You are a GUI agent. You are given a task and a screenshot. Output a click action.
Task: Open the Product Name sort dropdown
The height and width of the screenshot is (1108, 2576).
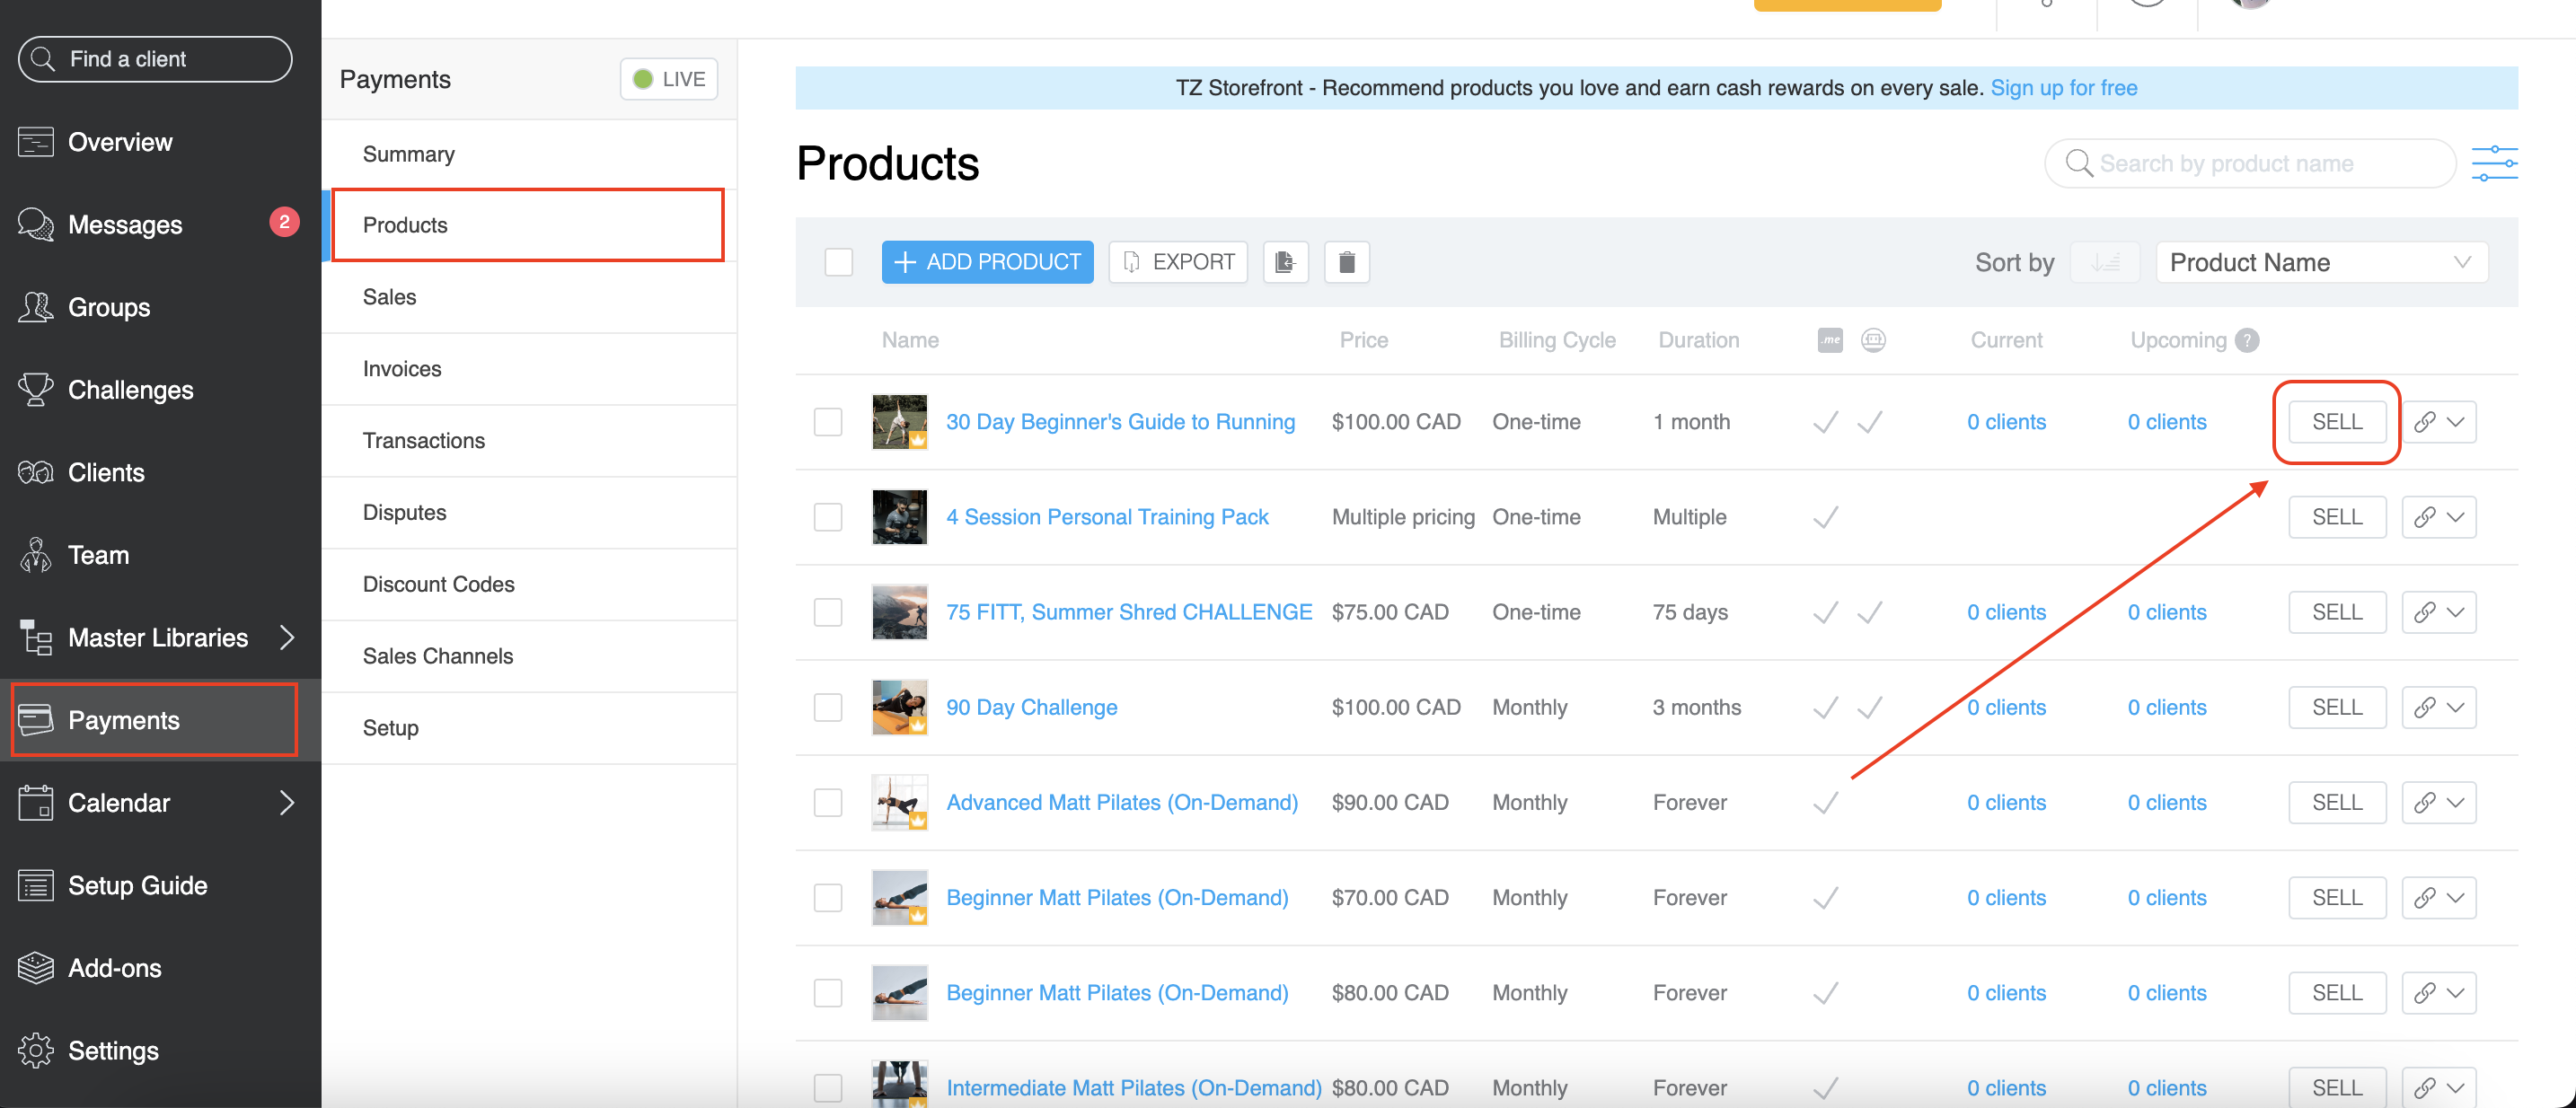2321,262
